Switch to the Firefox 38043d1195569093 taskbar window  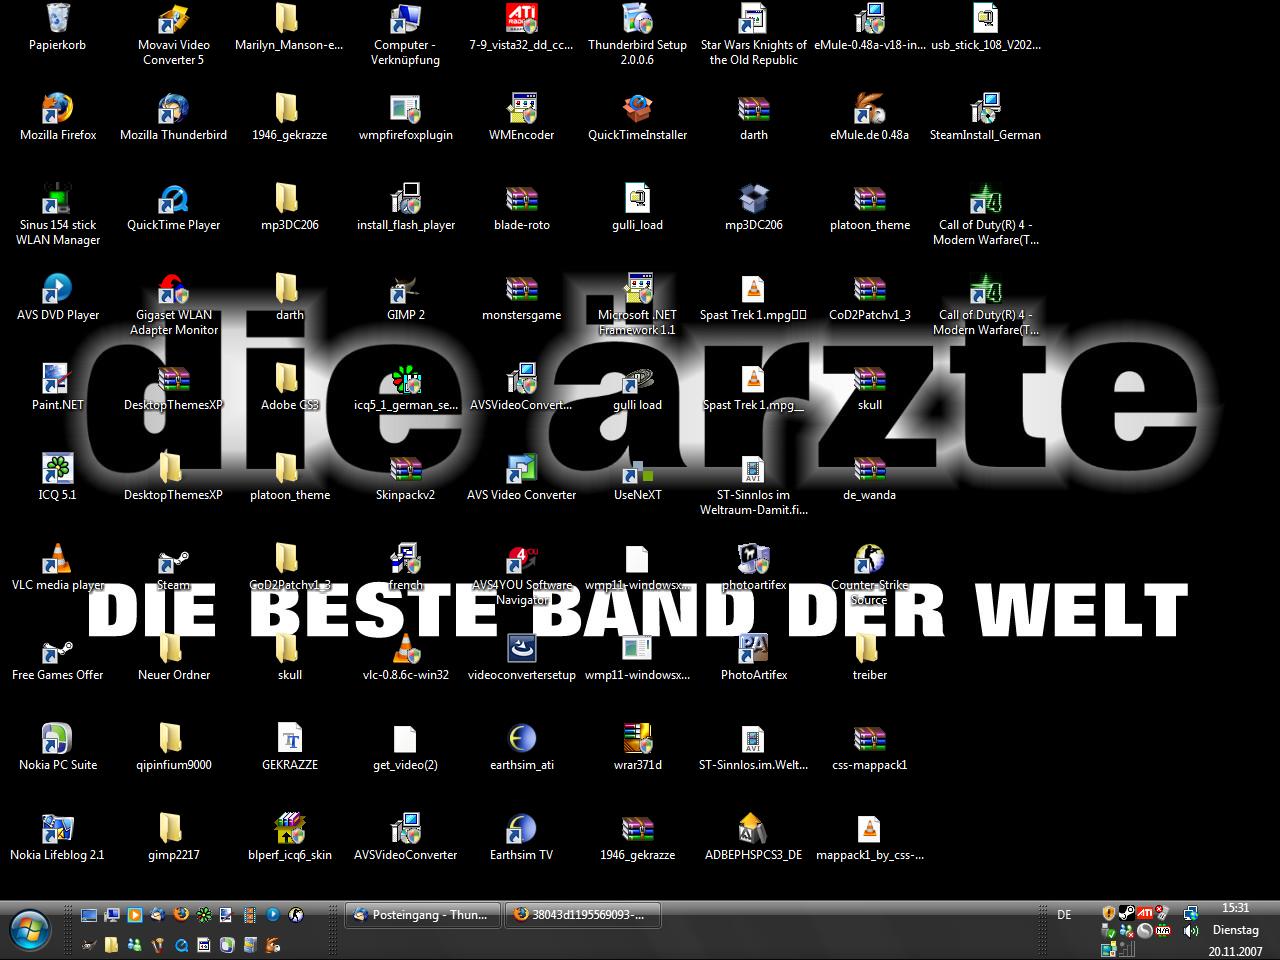point(578,914)
